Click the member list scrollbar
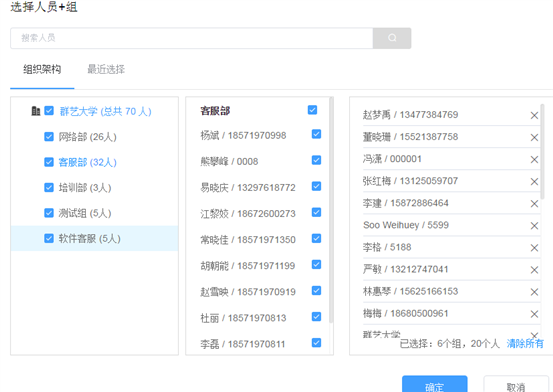This screenshot has width=553, height=392. tap(331, 210)
